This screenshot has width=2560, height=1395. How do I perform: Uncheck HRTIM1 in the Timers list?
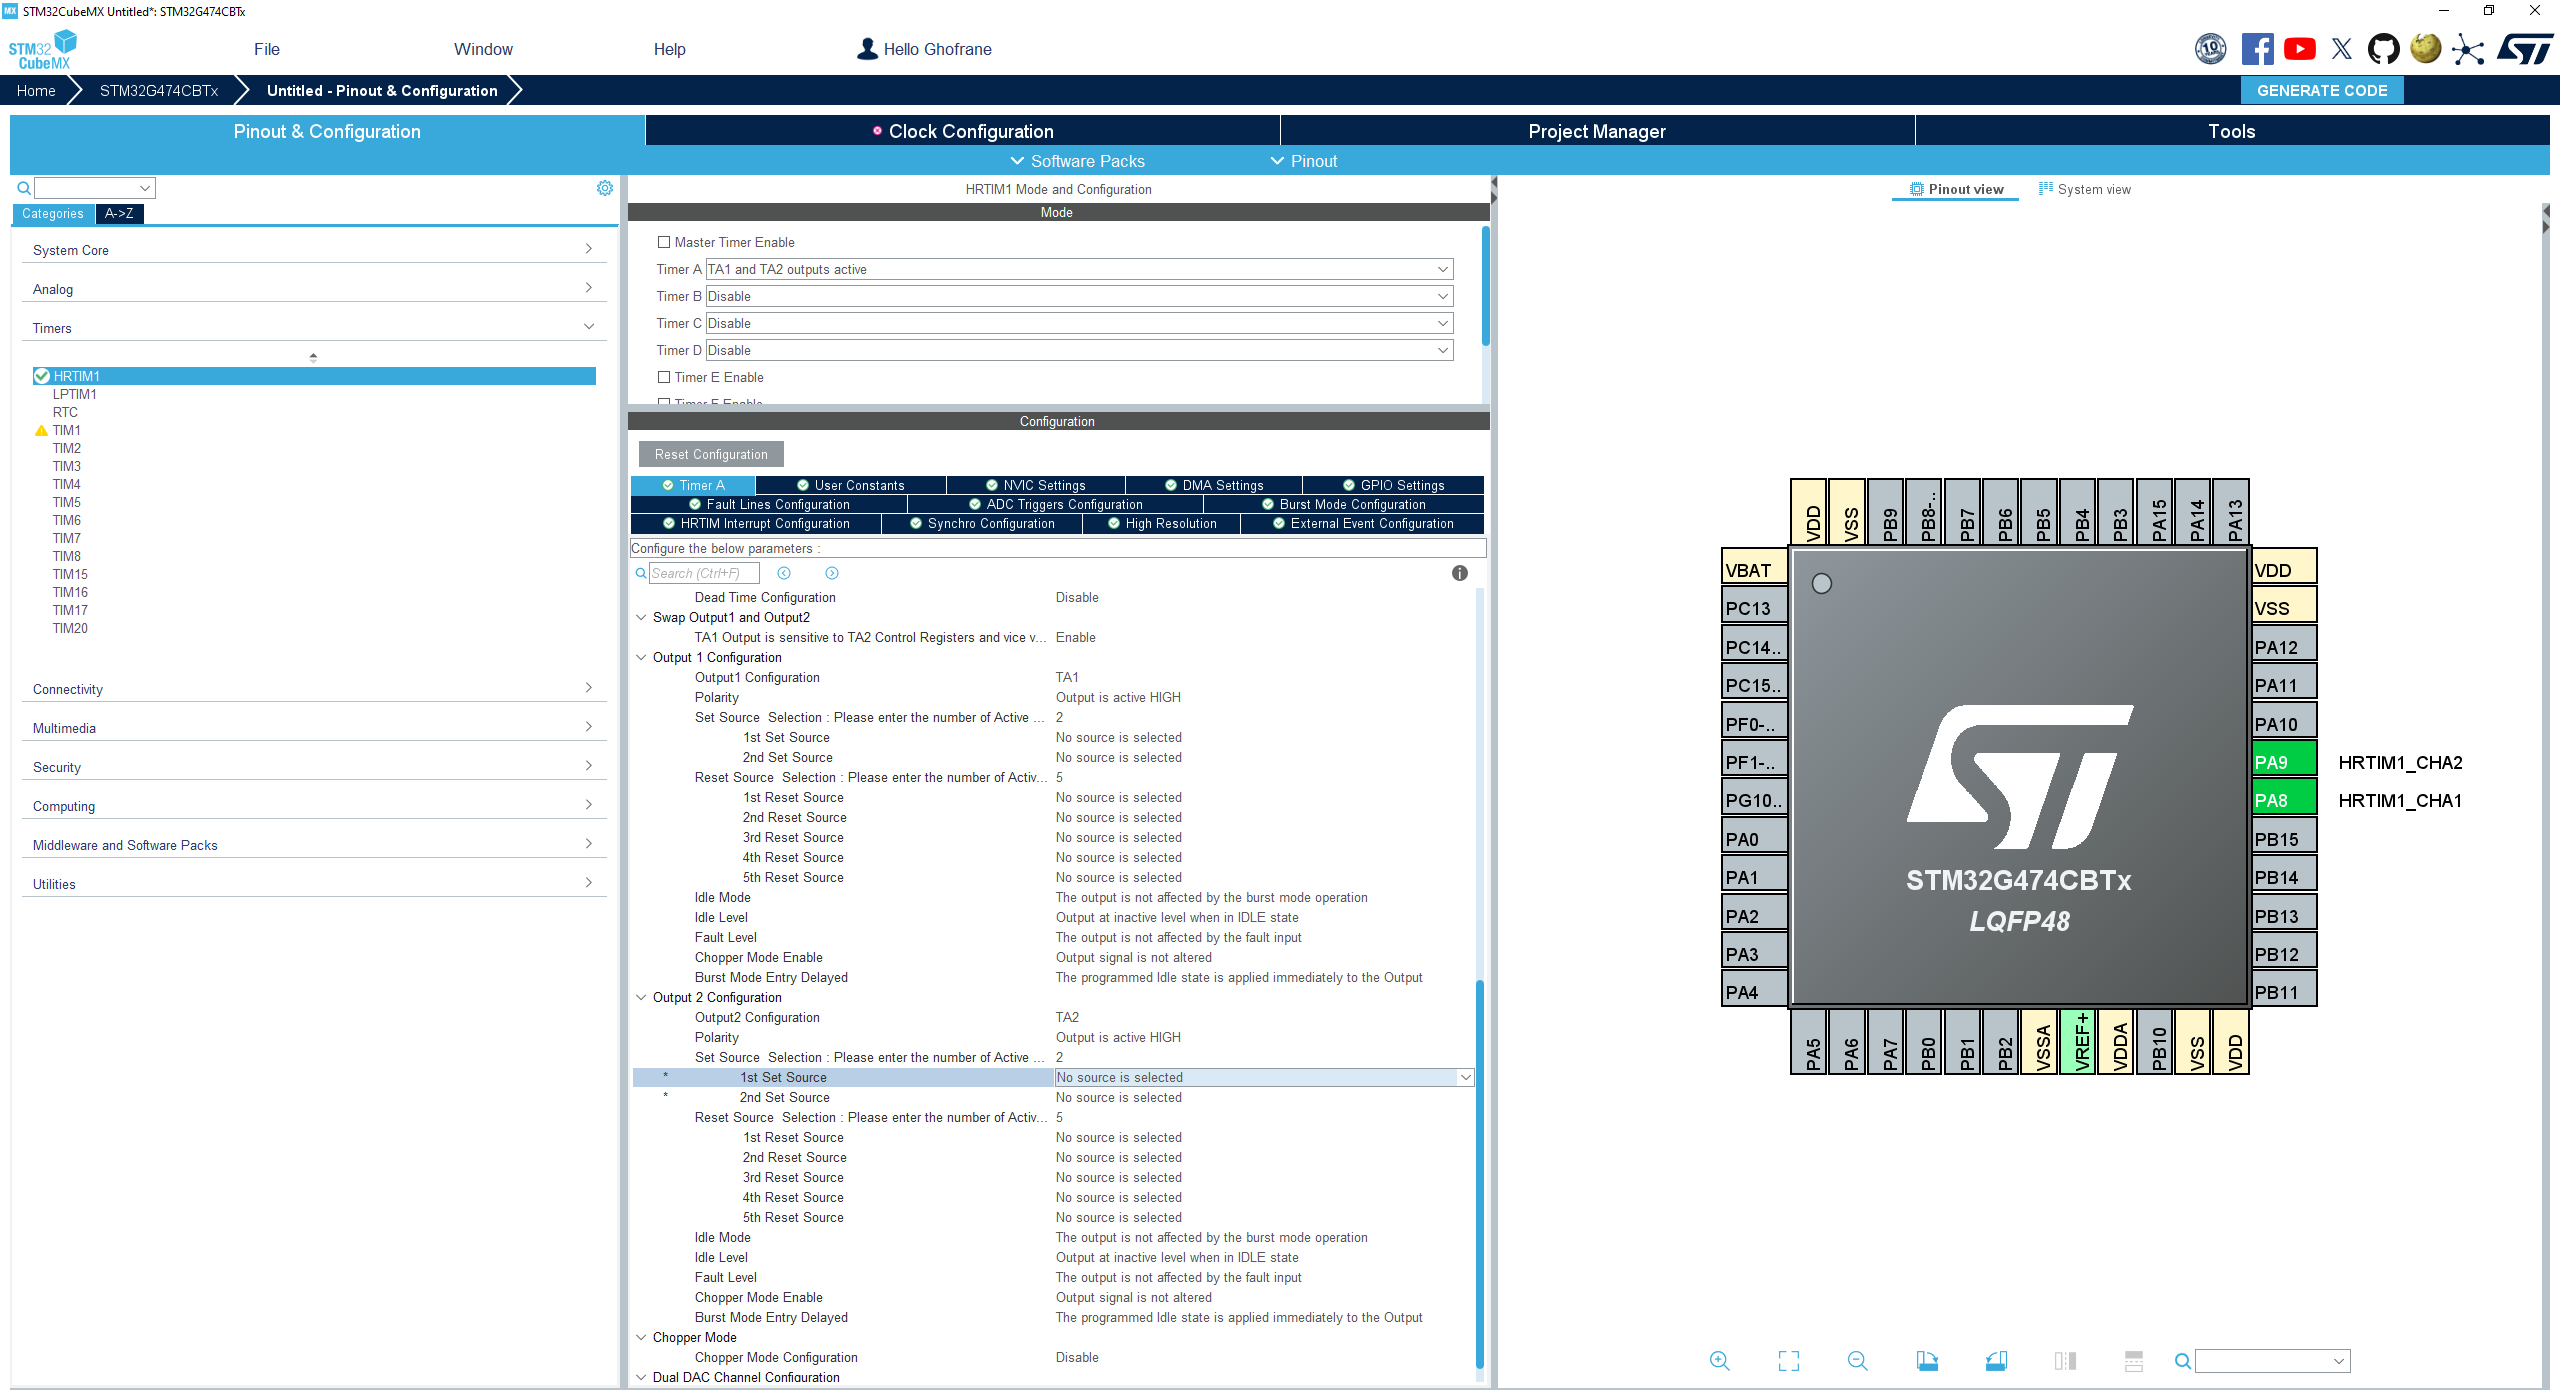click(42, 375)
